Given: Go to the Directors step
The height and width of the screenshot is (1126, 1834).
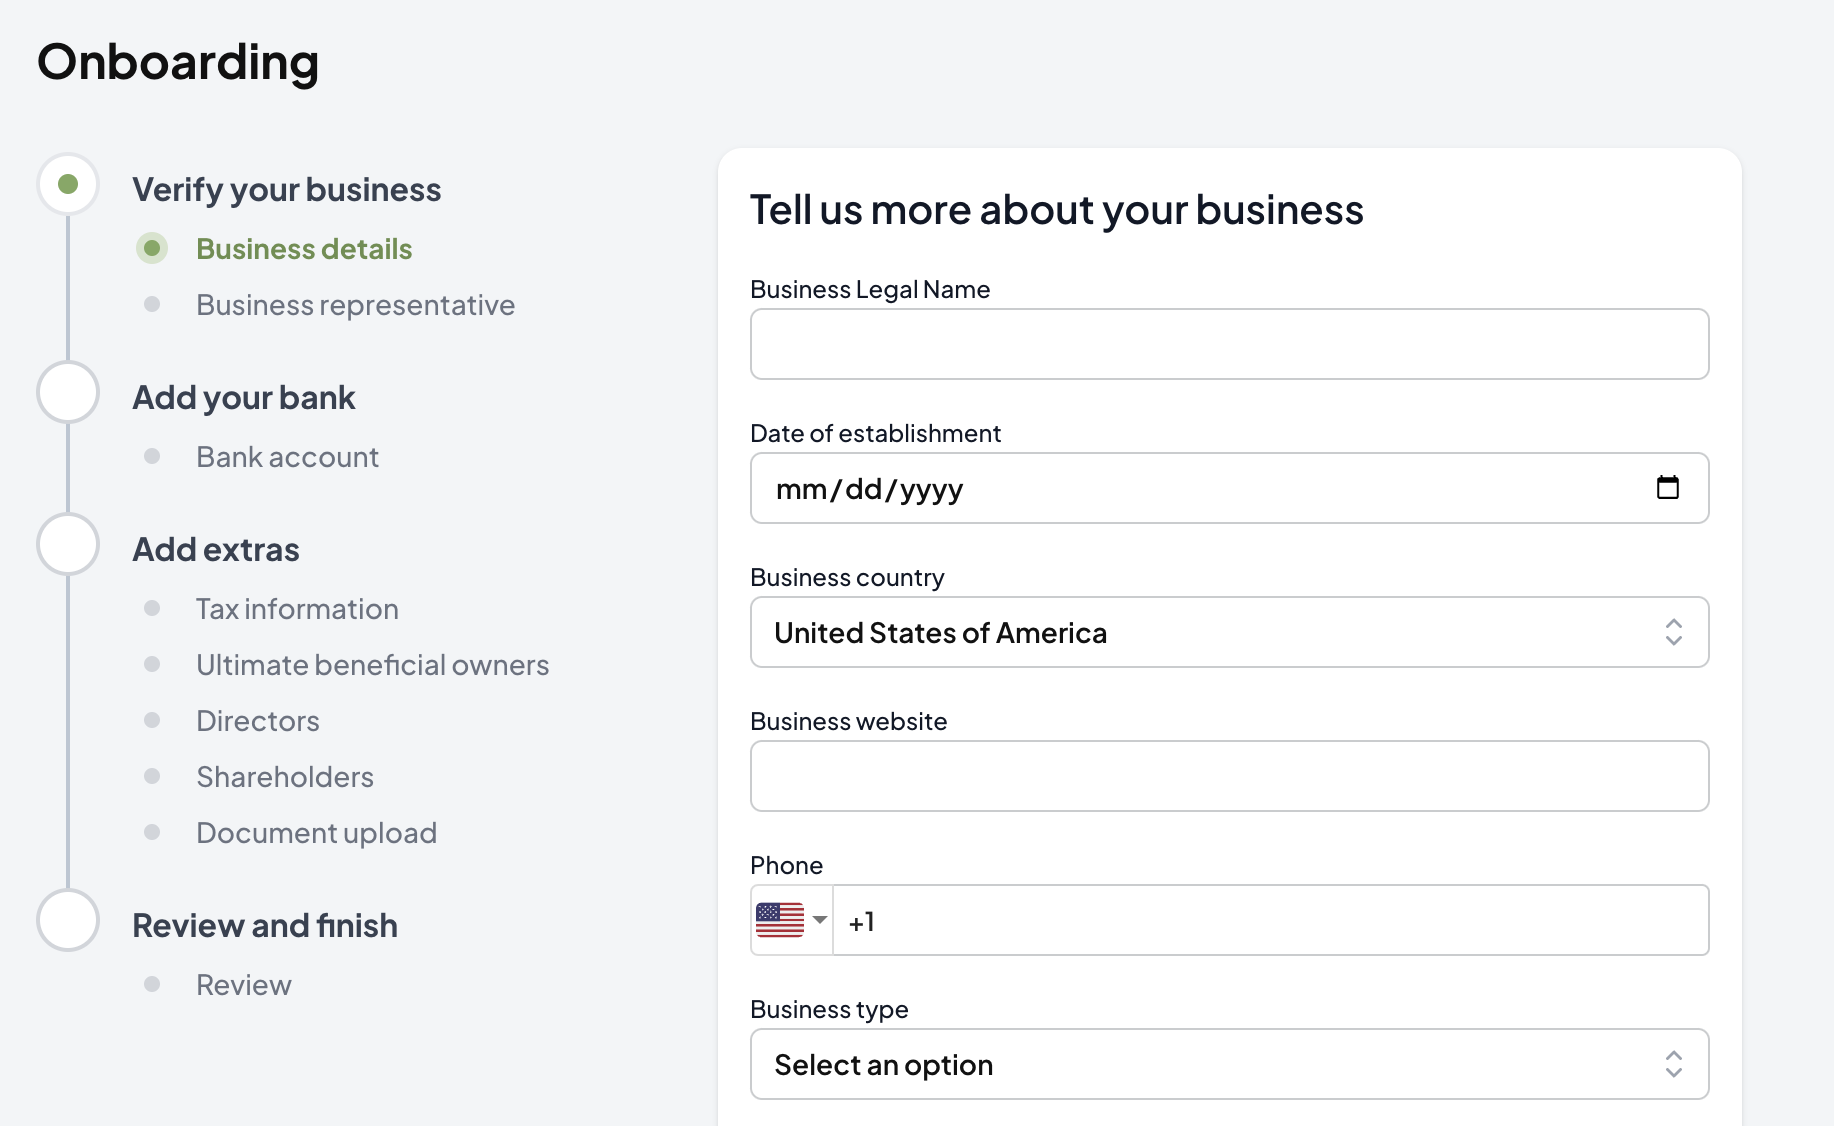Looking at the screenshot, I should [257, 721].
